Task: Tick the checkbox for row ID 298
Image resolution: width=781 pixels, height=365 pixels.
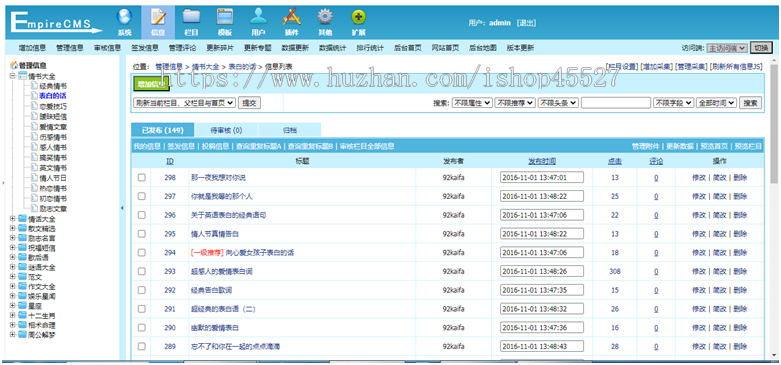Action: (141, 177)
